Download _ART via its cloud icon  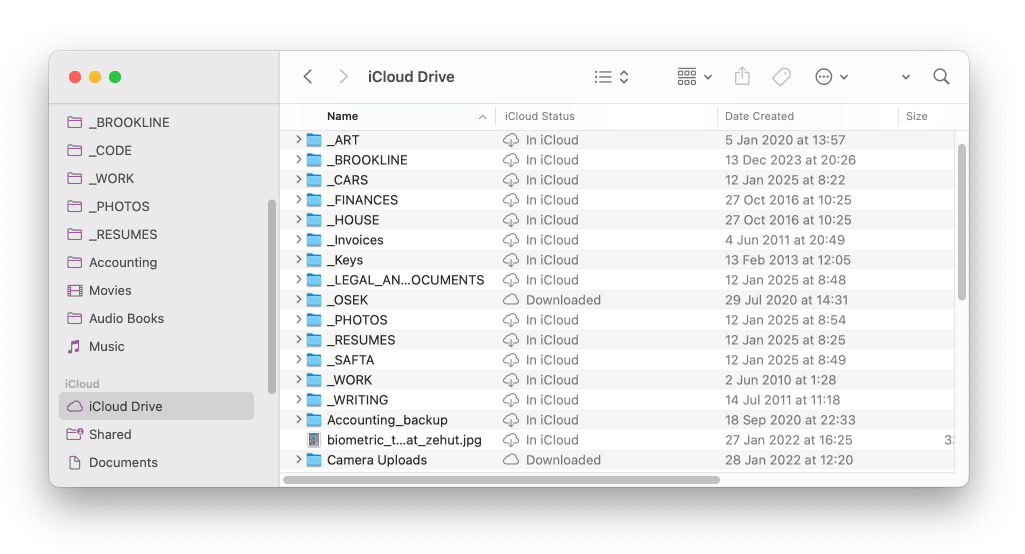click(x=511, y=140)
